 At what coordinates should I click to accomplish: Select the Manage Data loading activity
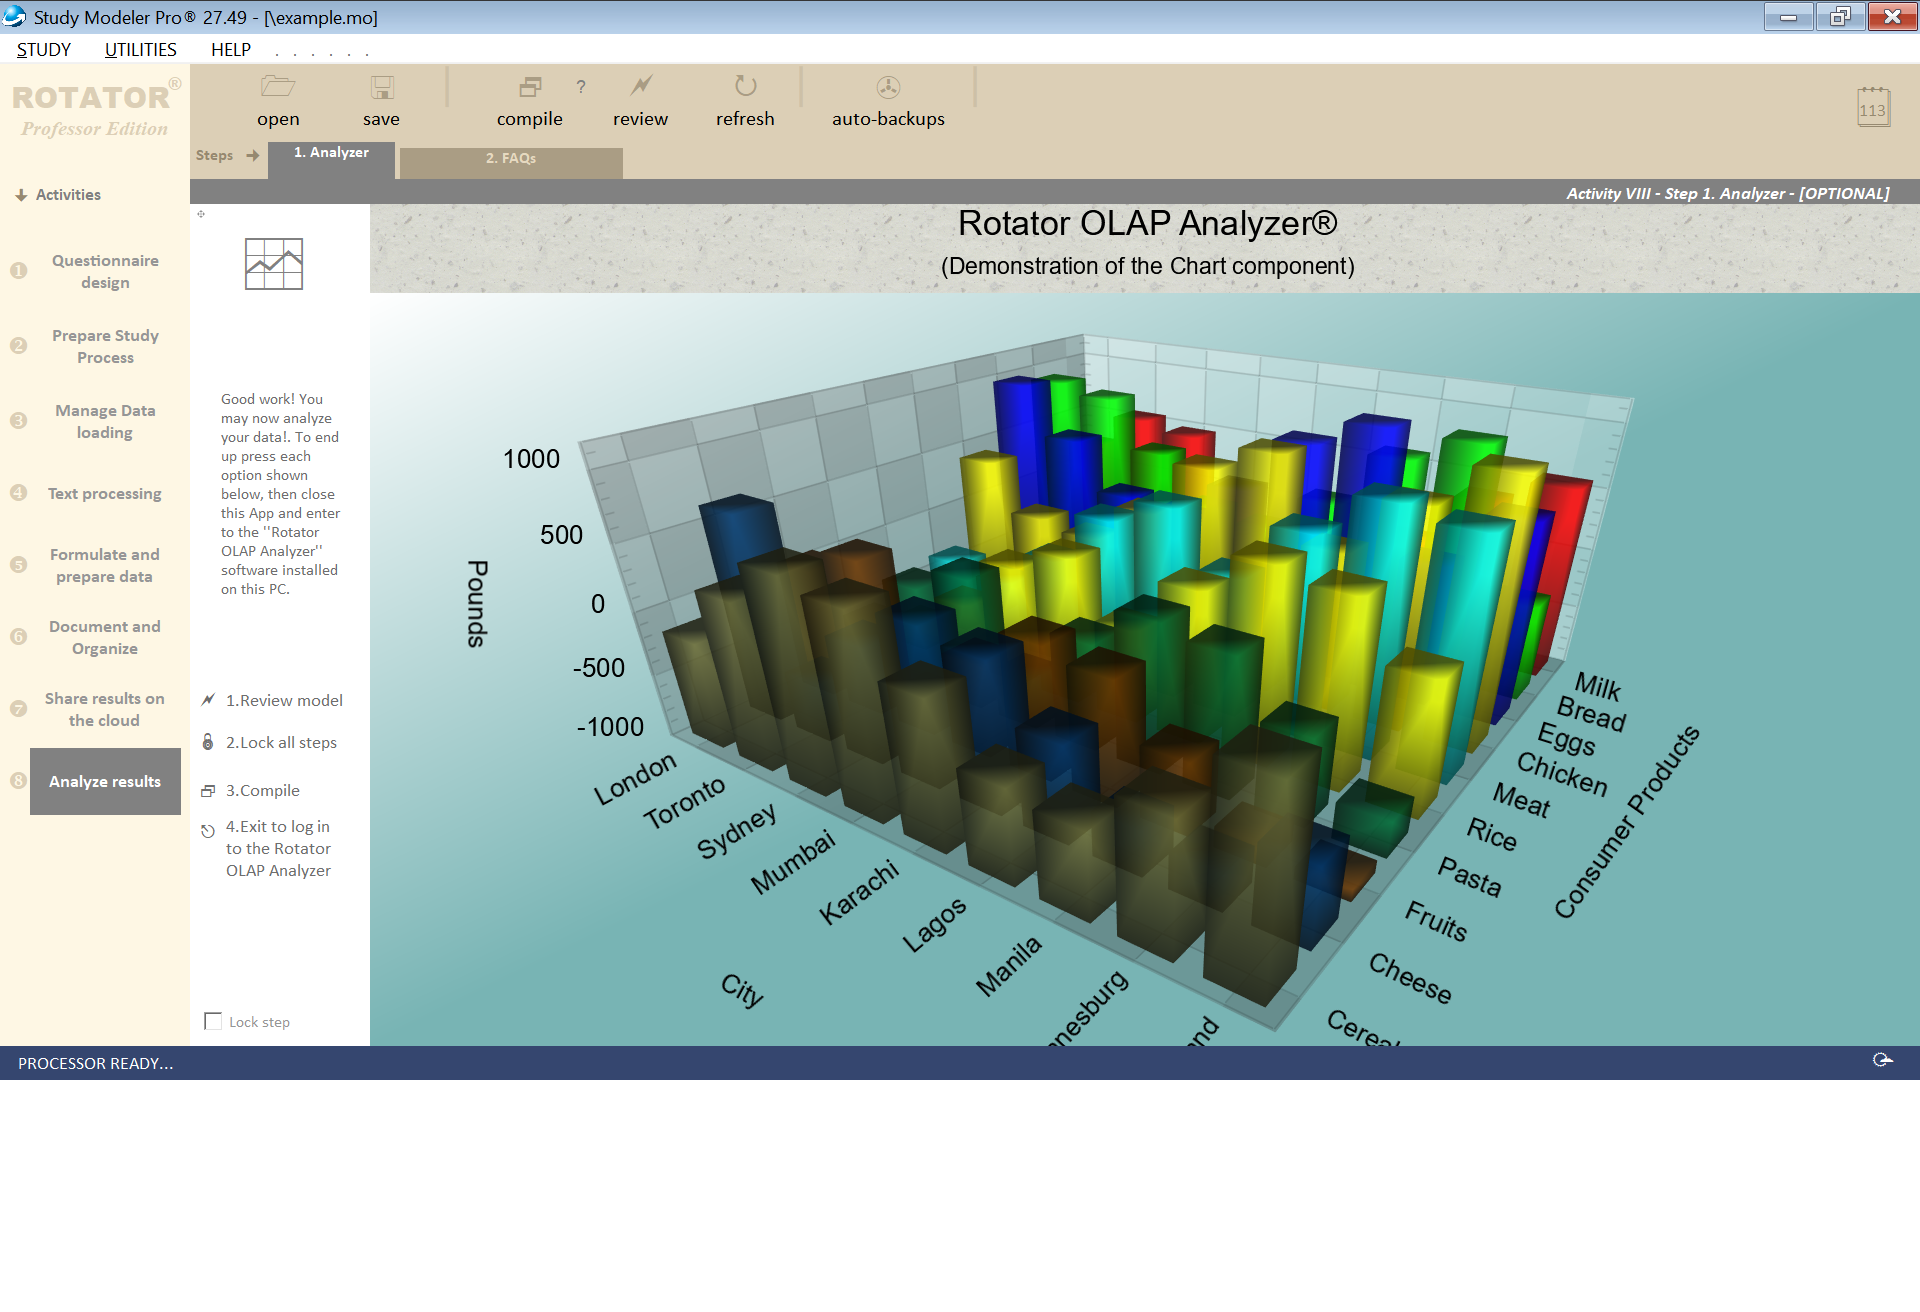105,421
